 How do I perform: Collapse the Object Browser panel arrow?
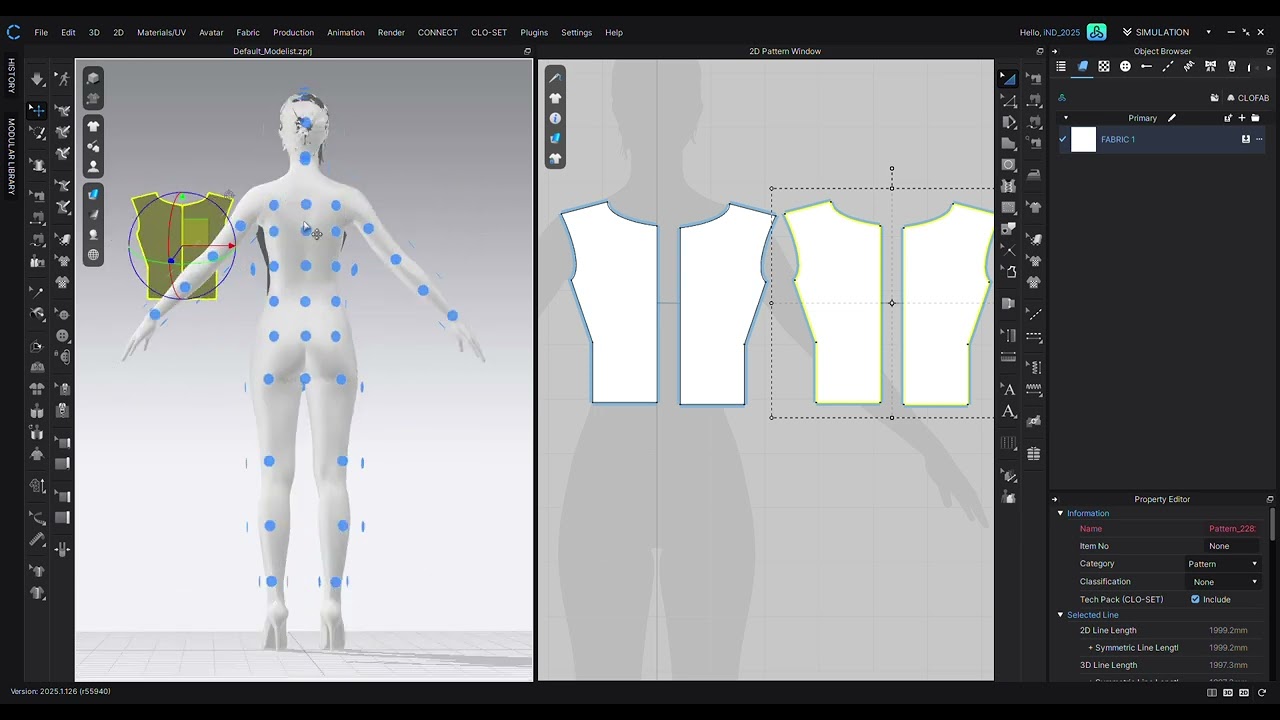[x=1054, y=51]
